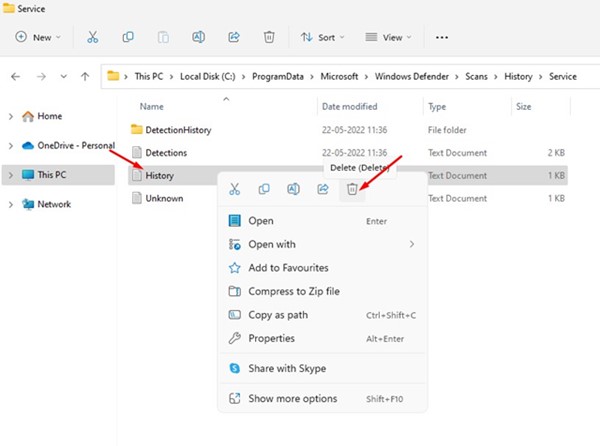
Task: Click Local Disk (C:) in the address bar
Action: pos(208,77)
